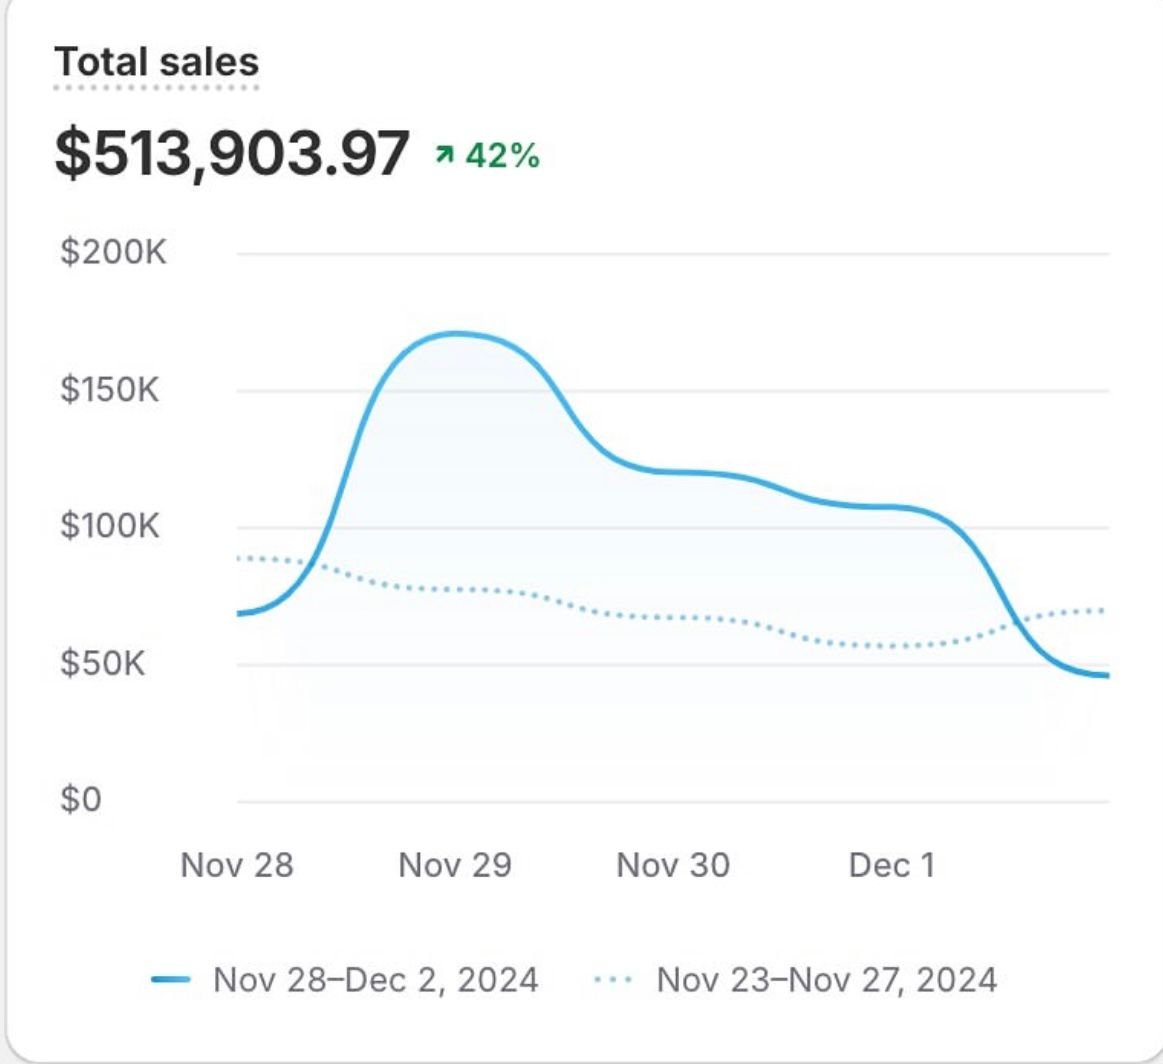Image resolution: width=1163 pixels, height=1064 pixels.
Task: Click the Dec 1 x-axis label
Action: [x=891, y=865]
